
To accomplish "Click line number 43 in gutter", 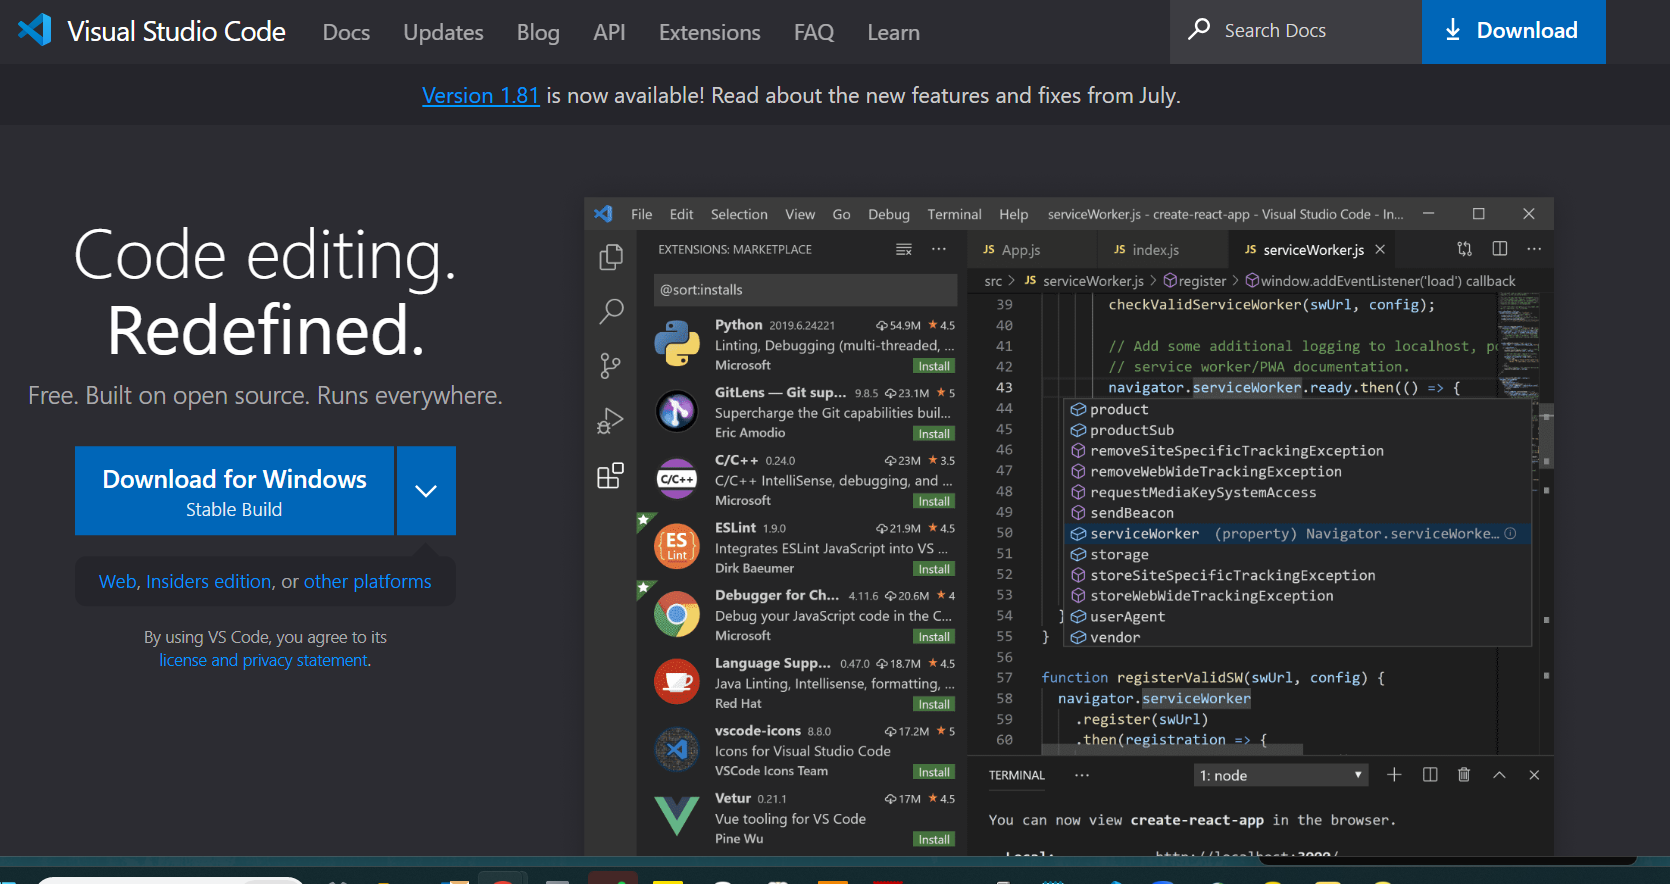I will [1004, 387].
